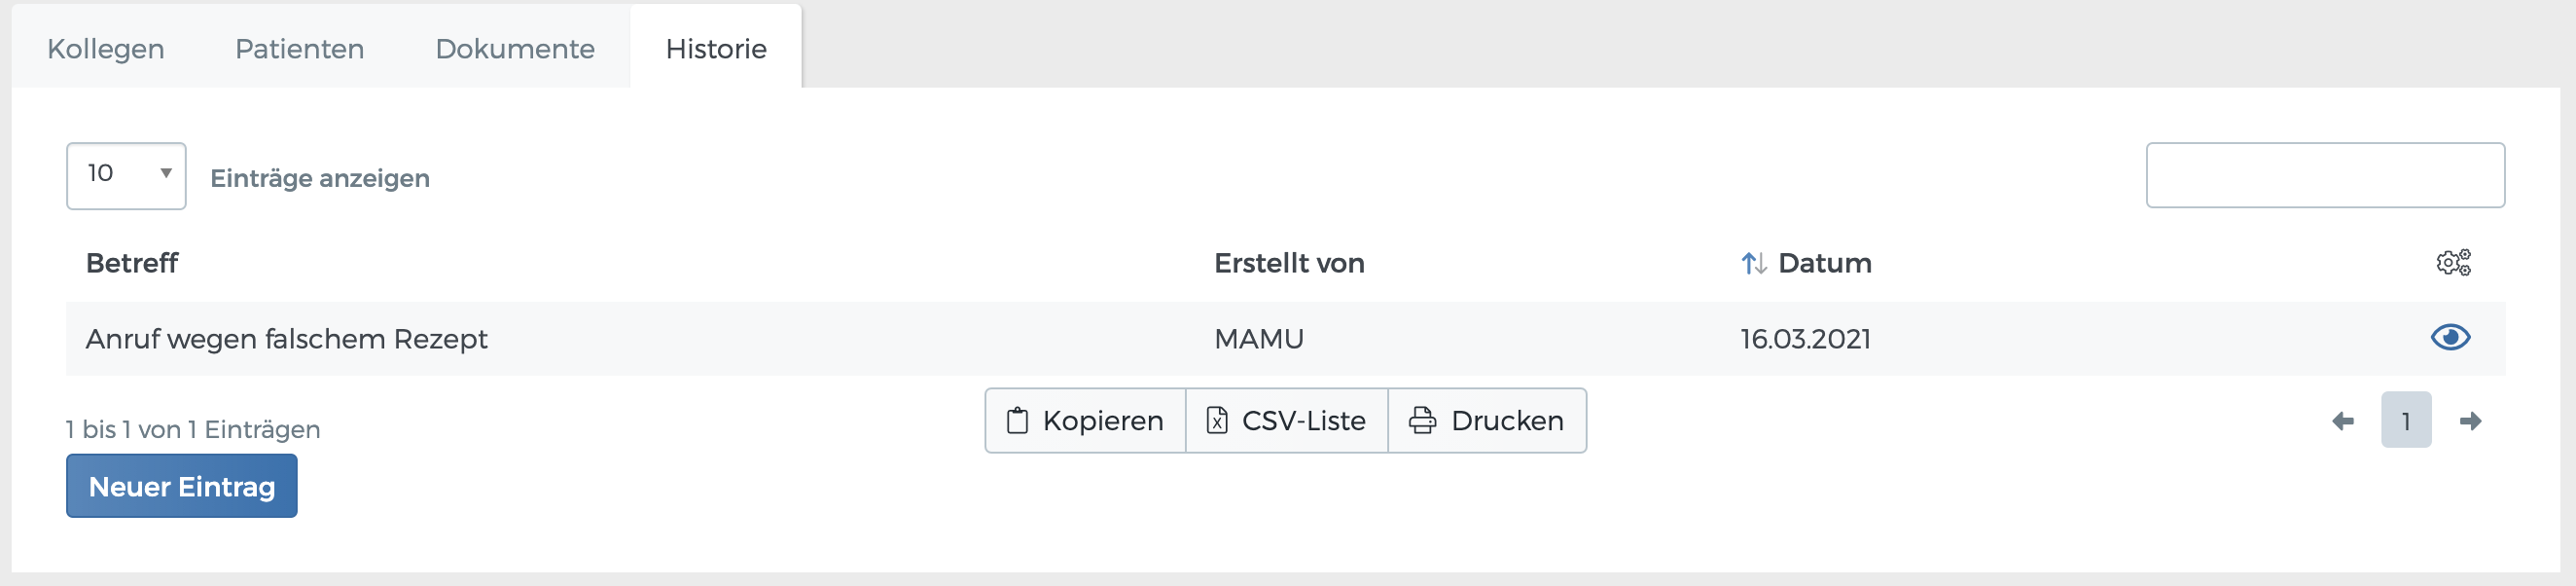
Task: Advance with the right pagination arrow
Action: (2471, 422)
